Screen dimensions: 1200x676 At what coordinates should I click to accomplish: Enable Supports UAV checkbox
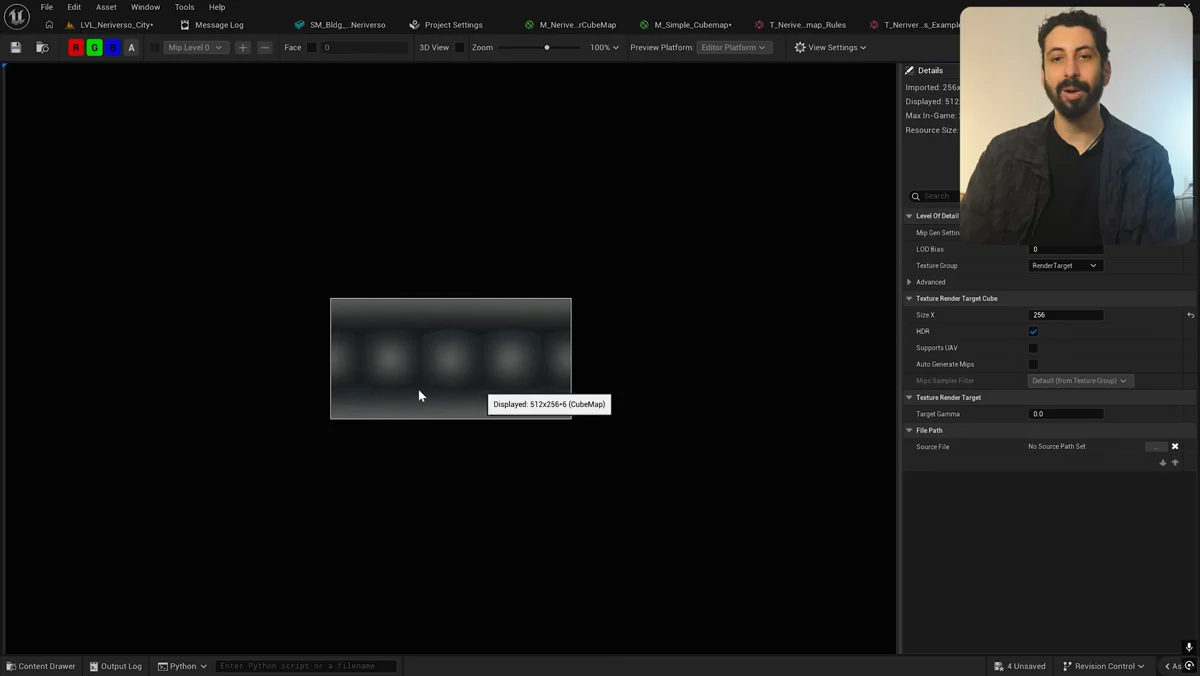(x=1033, y=348)
